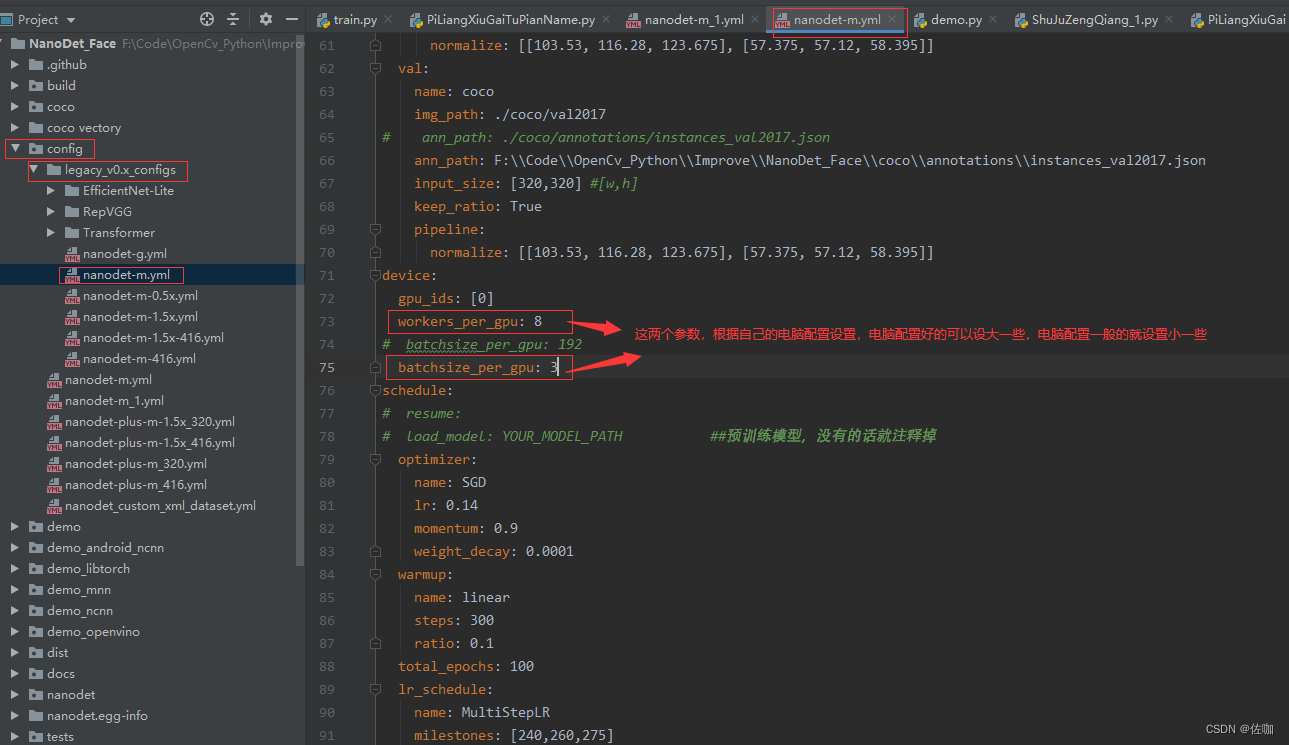Click the YML icon of nanodet-g.yml
The width and height of the screenshot is (1289, 745).
click(x=72, y=254)
